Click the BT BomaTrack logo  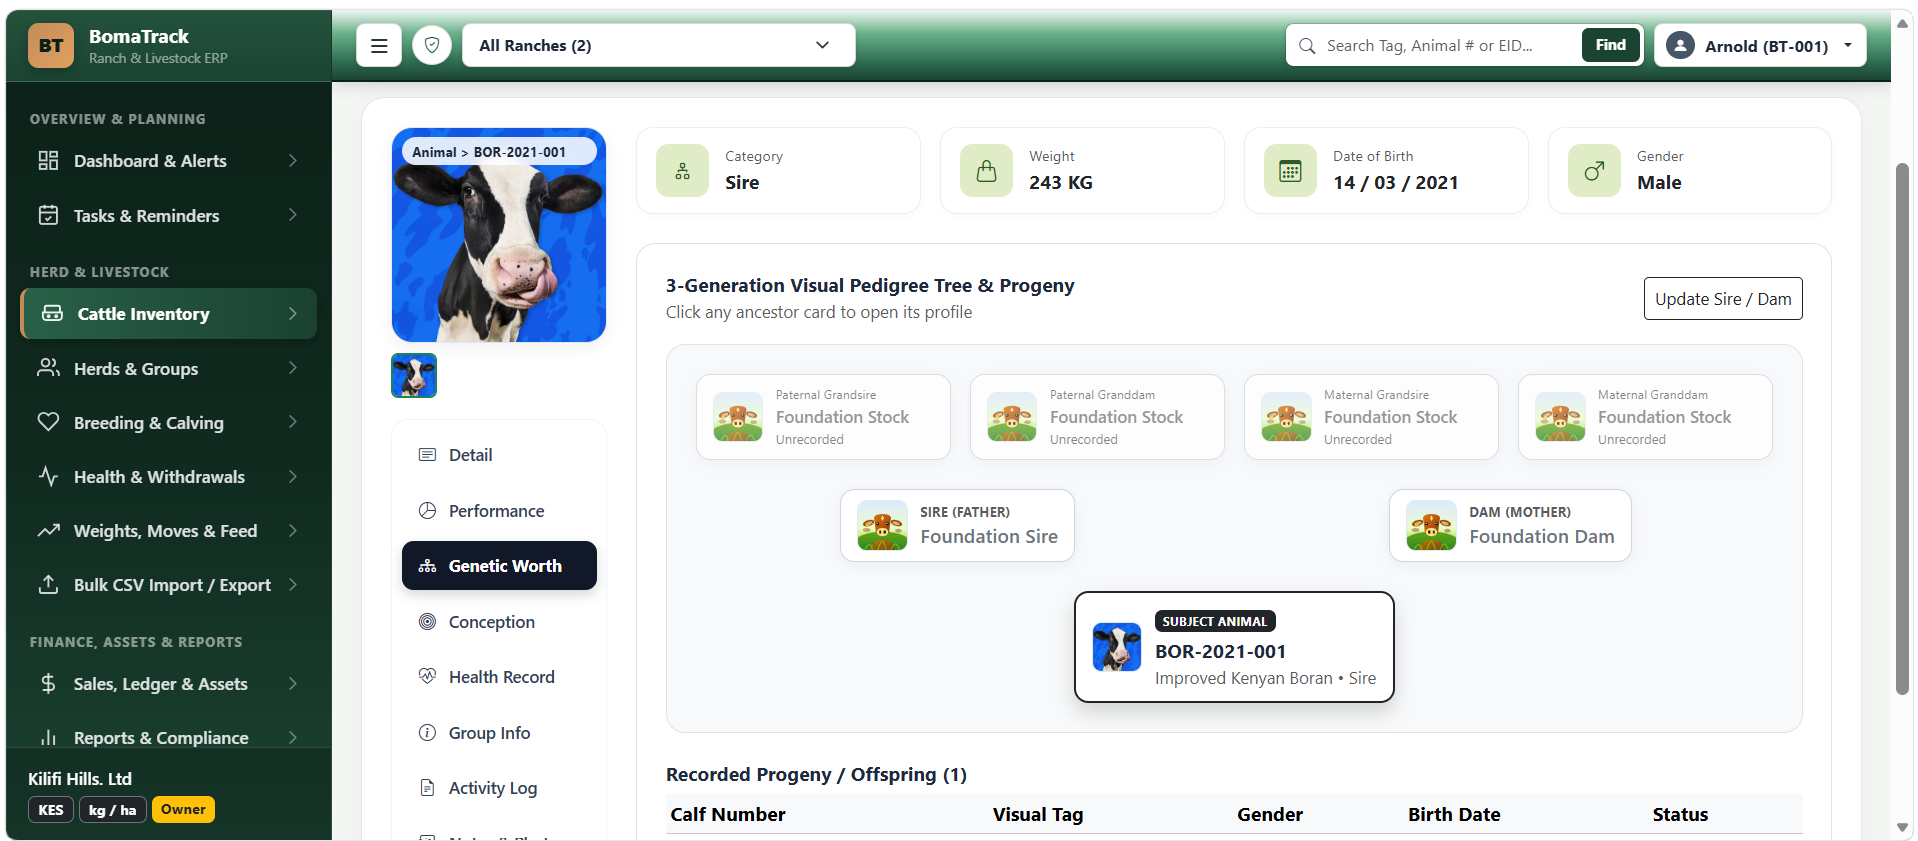click(x=51, y=46)
